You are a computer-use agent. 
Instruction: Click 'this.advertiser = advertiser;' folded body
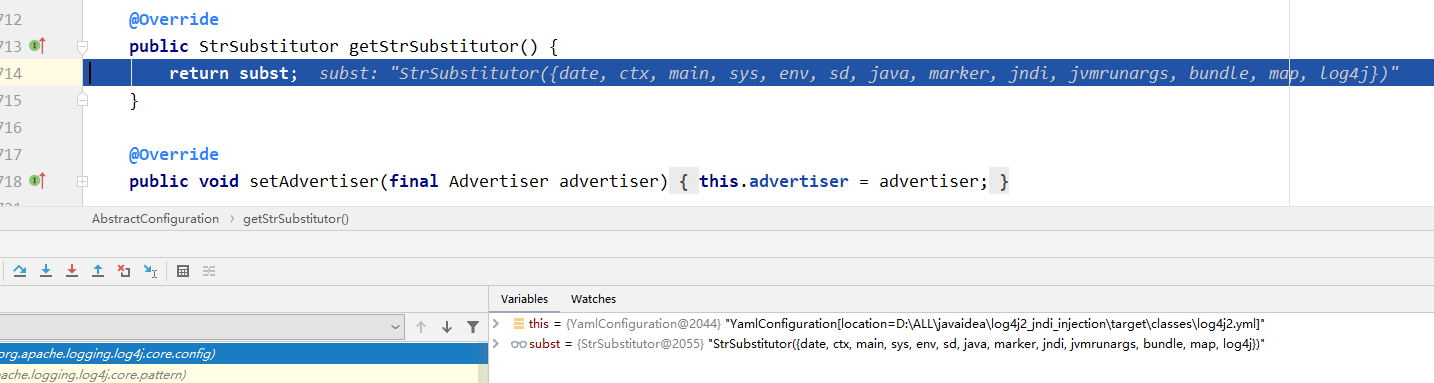tap(844, 181)
